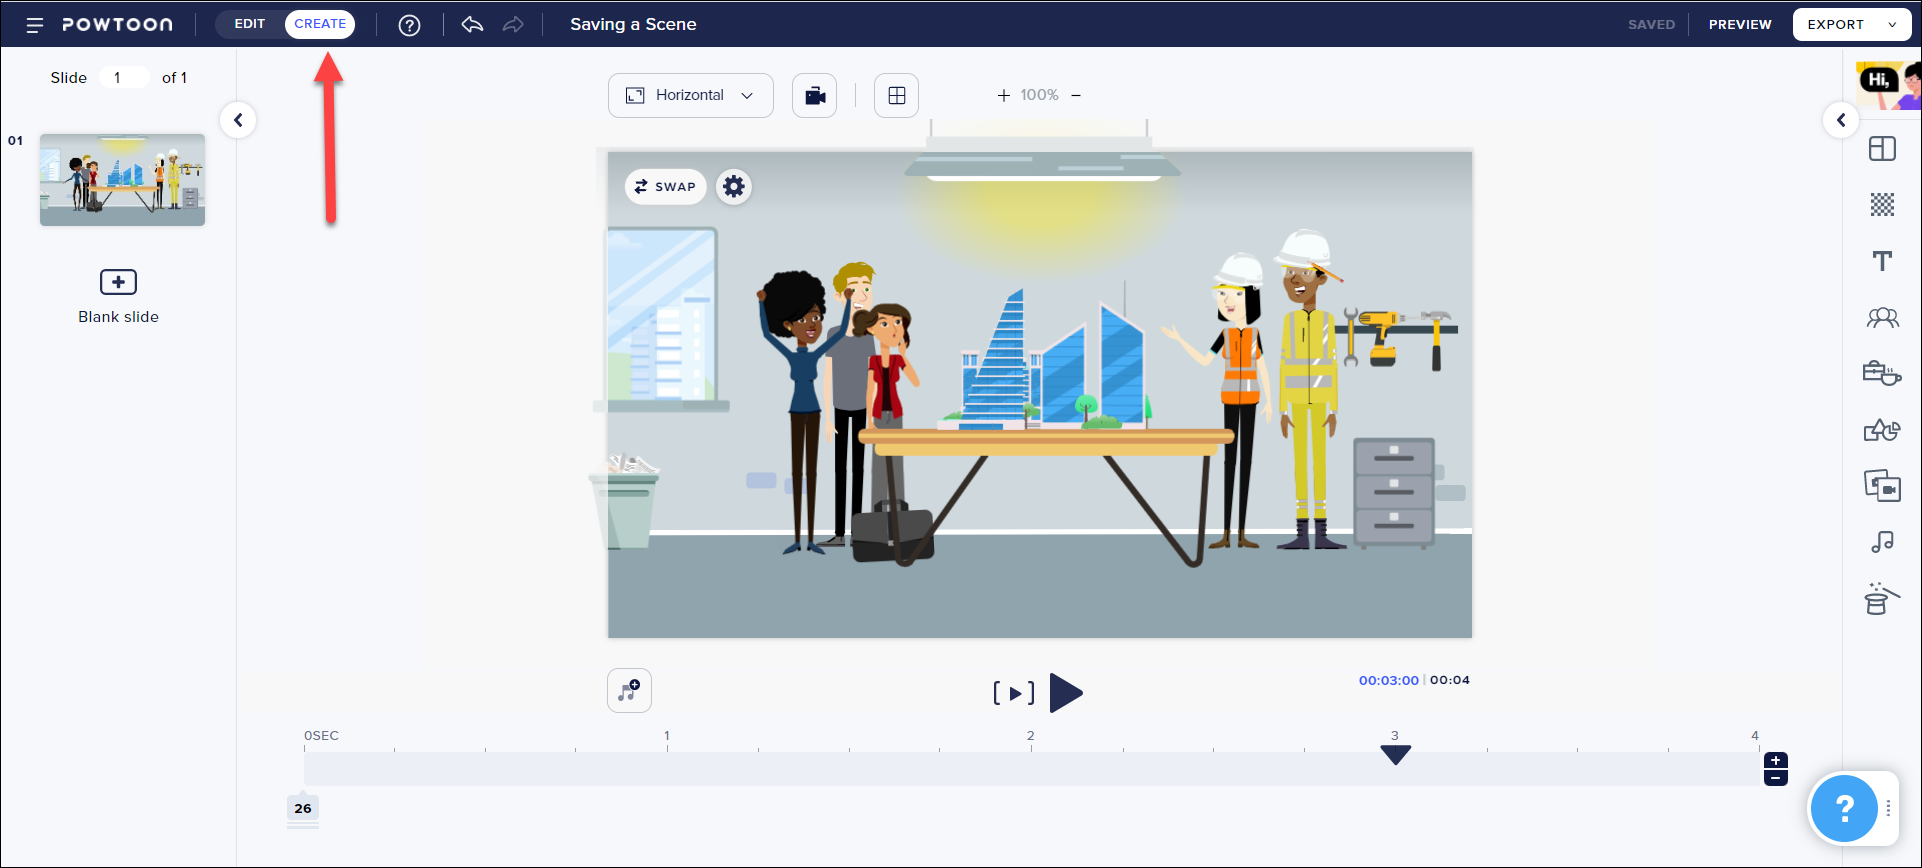Expand the EXPORT dropdown arrow
This screenshot has height=868, width=1922.
pos(1893,25)
